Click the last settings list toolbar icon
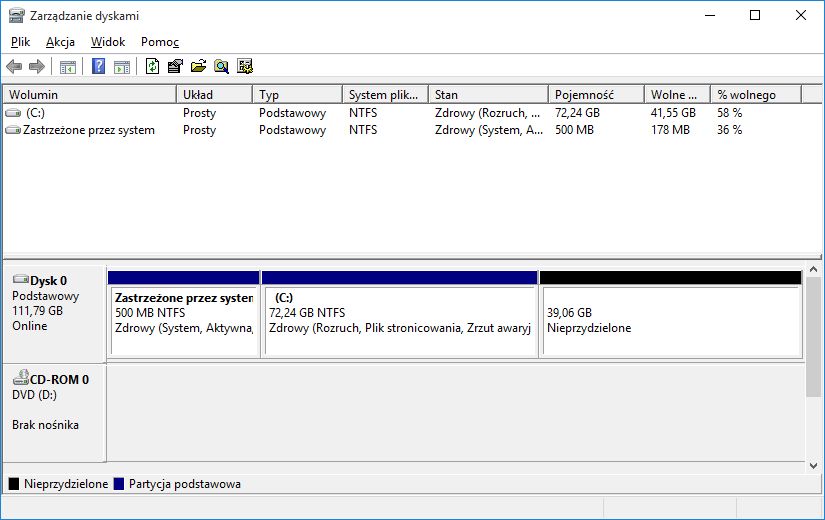The image size is (825, 520). (x=245, y=66)
